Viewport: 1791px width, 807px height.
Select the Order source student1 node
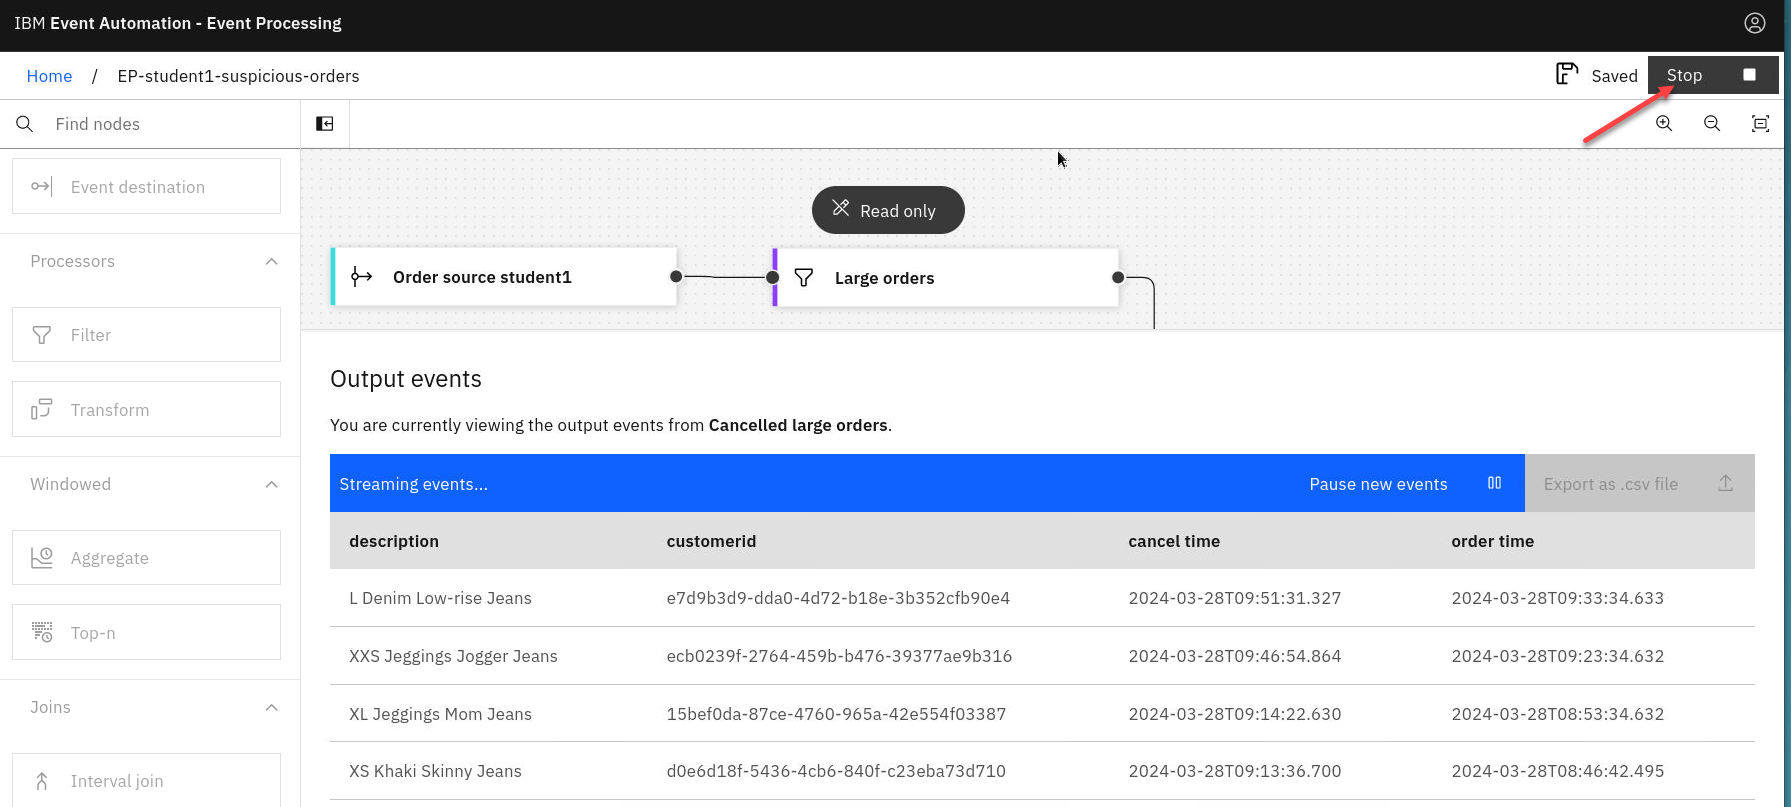(504, 277)
